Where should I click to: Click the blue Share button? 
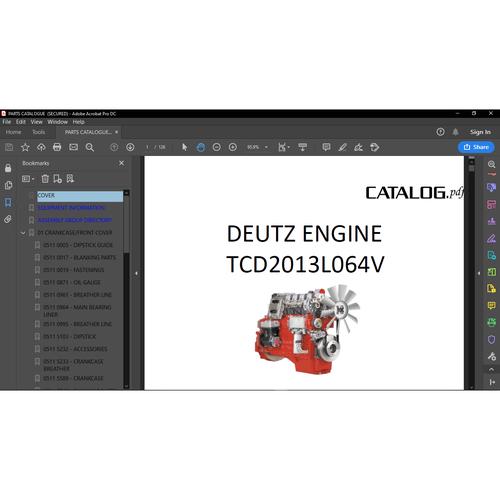tap(476, 147)
